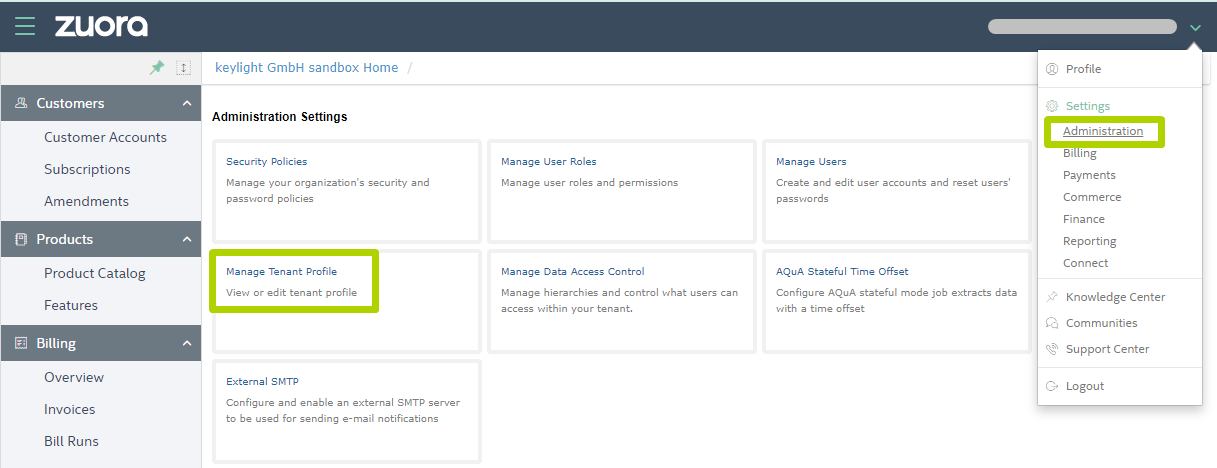Click the Support Center phone icon
Screen dimensions: 1217x468
click(x=1052, y=349)
